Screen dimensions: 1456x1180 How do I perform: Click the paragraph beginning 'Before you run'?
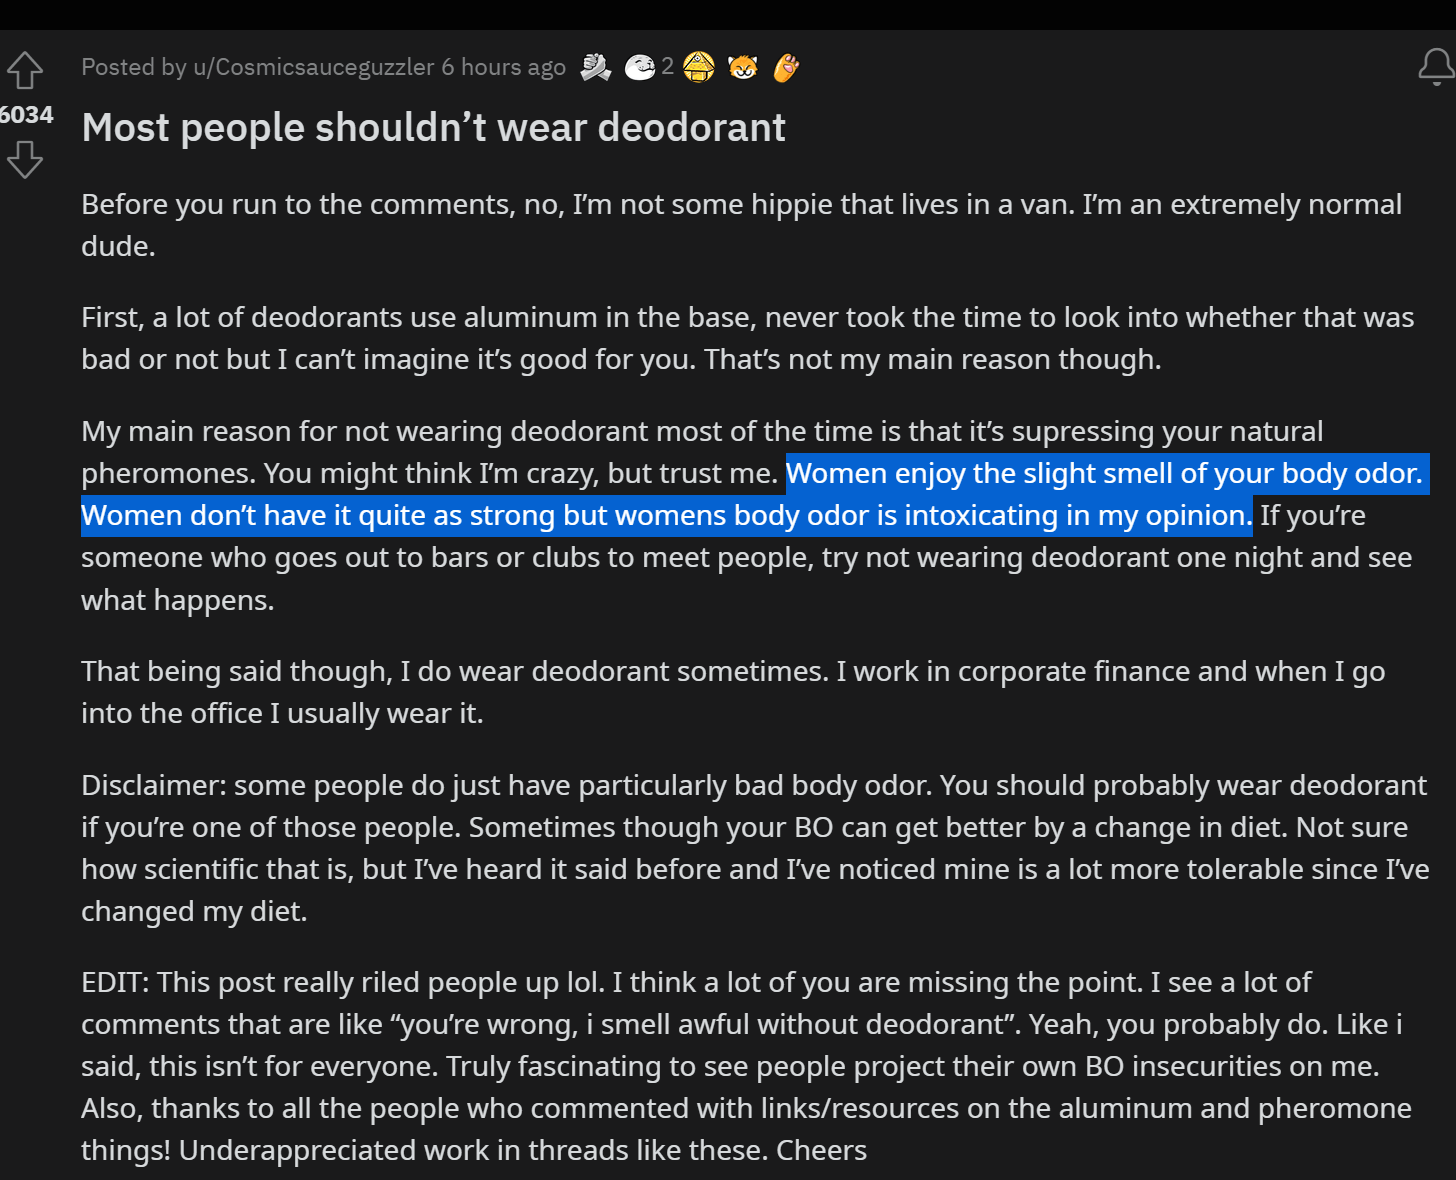(742, 225)
